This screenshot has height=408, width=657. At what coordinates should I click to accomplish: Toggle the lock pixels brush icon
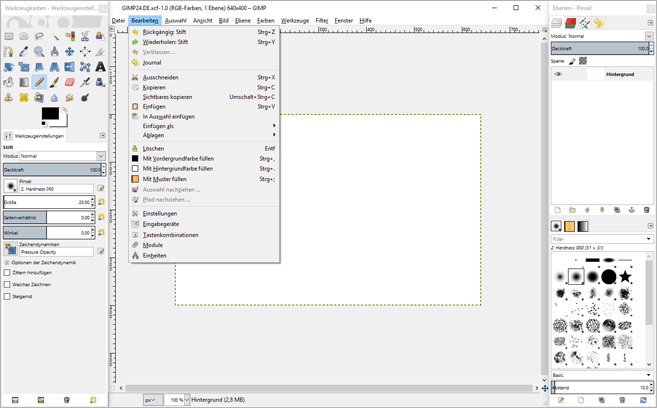pyautogui.click(x=572, y=61)
